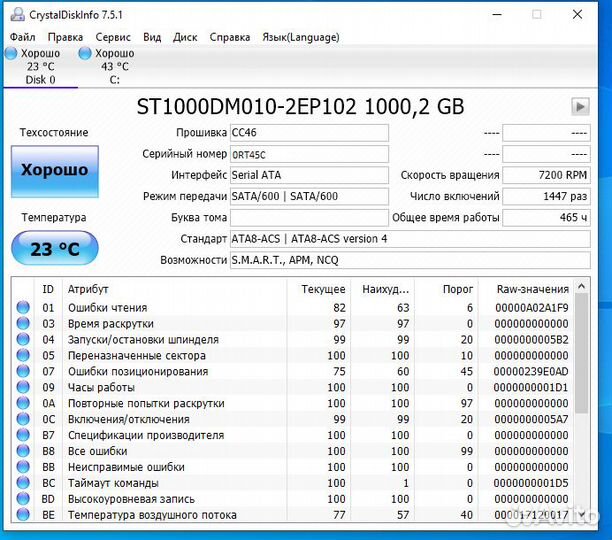Click the blue status orb for C: drive
Image resolution: width=612 pixels, height=540 pixels.
click(x=85, y=53)
